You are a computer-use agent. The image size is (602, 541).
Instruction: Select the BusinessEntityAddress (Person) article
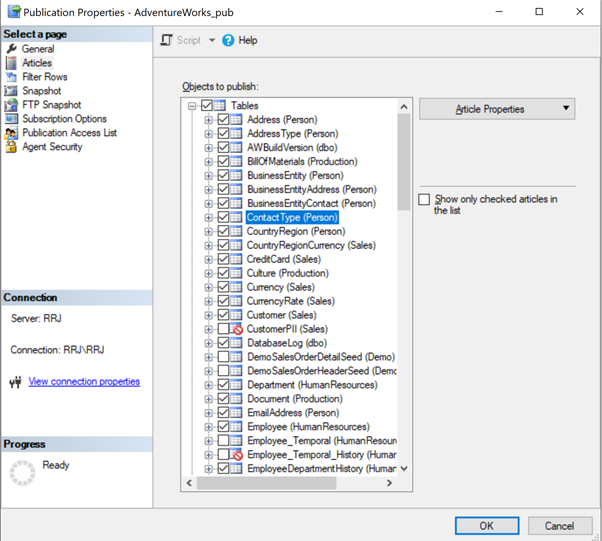tap(312, 189)
